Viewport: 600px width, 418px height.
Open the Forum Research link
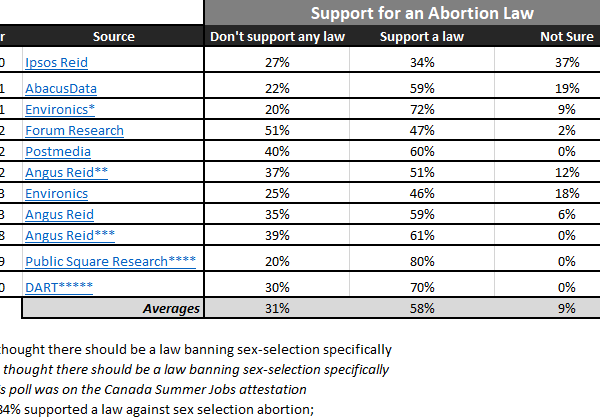[x=74, y=130]
